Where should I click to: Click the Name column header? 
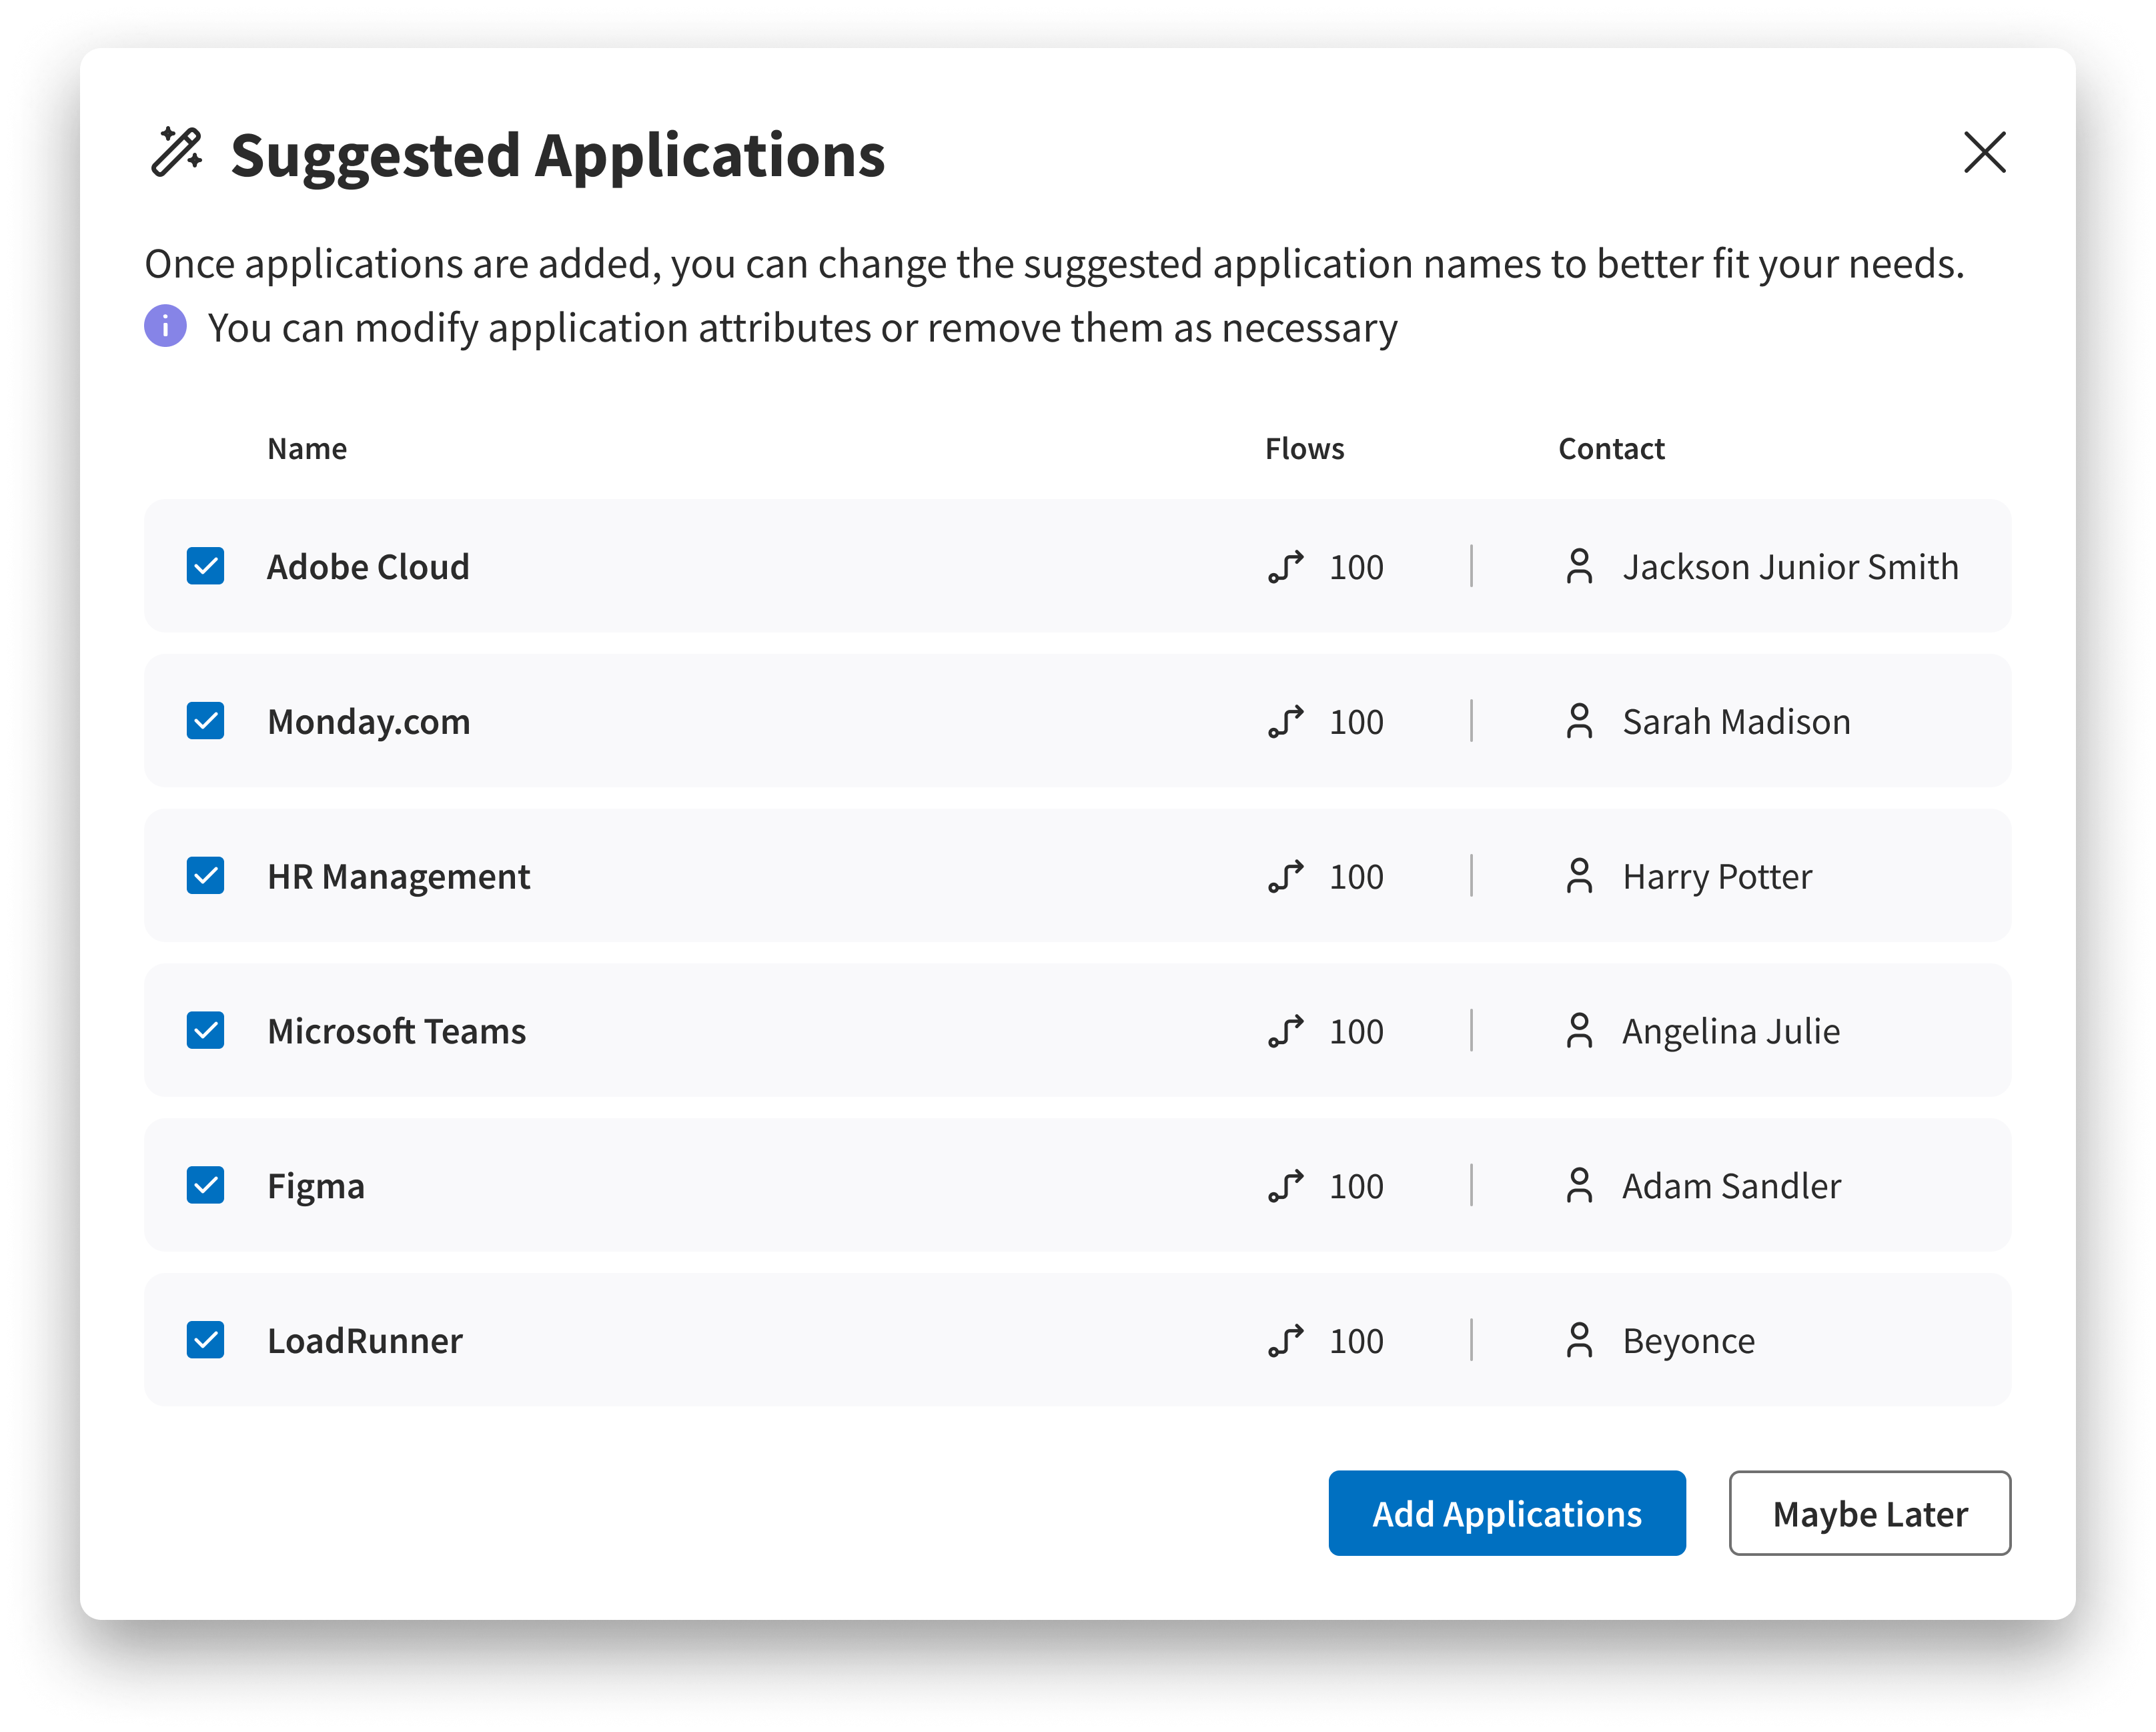(307, 449)
